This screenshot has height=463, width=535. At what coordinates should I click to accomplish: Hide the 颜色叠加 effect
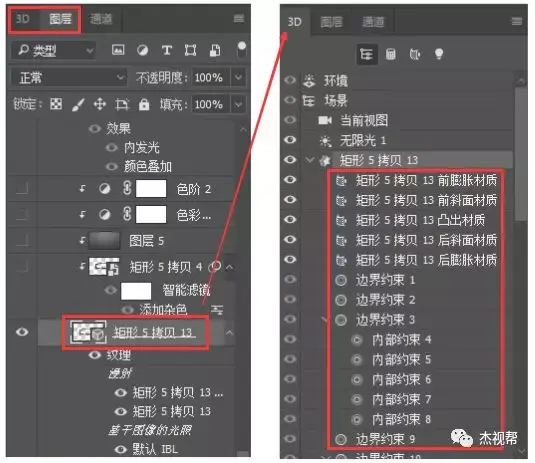(111, 167)
